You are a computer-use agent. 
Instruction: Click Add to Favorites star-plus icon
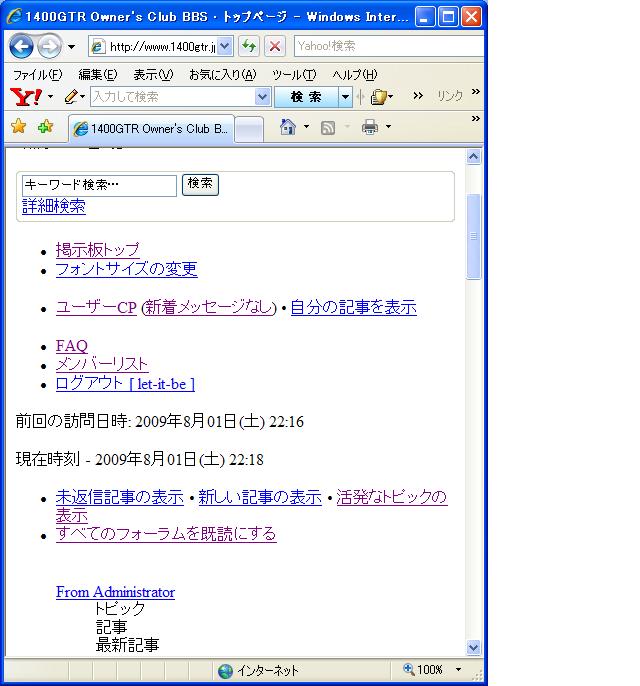coord(45,127)
